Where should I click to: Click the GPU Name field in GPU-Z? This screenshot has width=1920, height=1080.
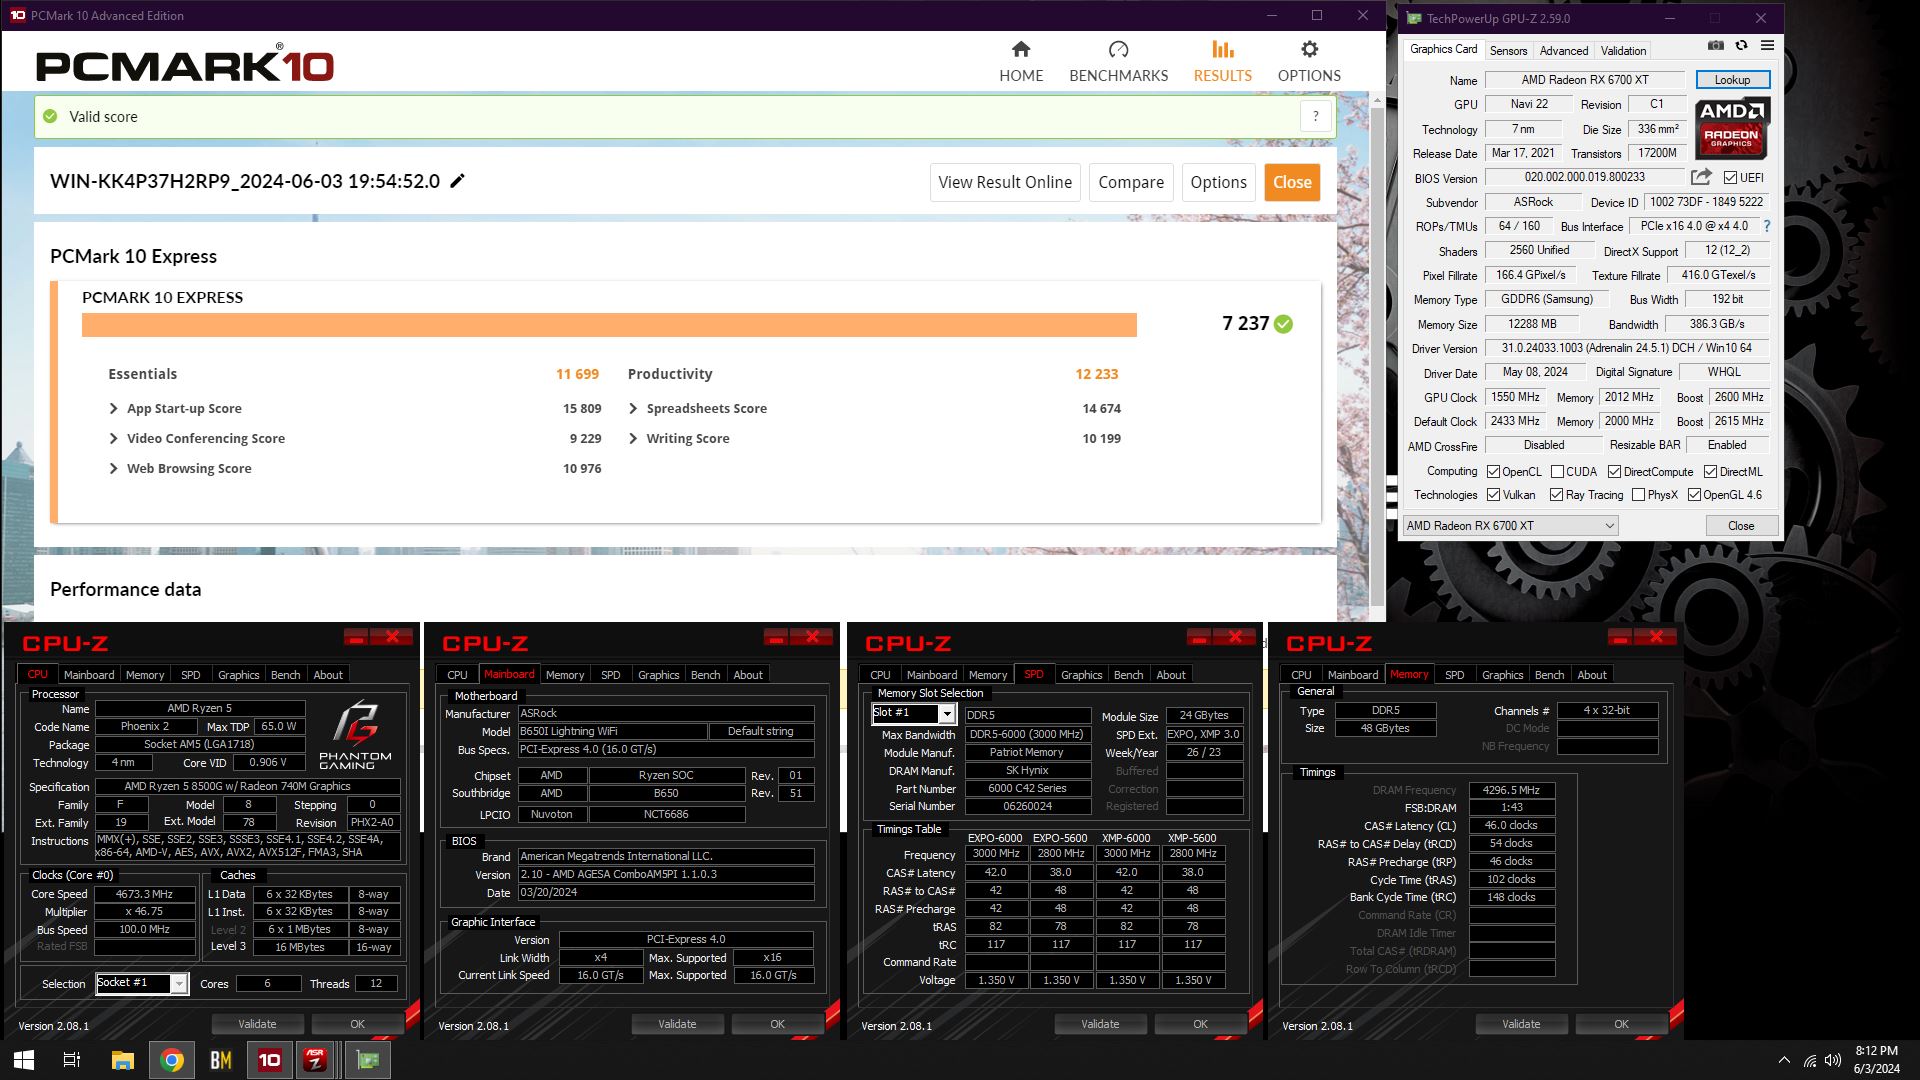1585,80
